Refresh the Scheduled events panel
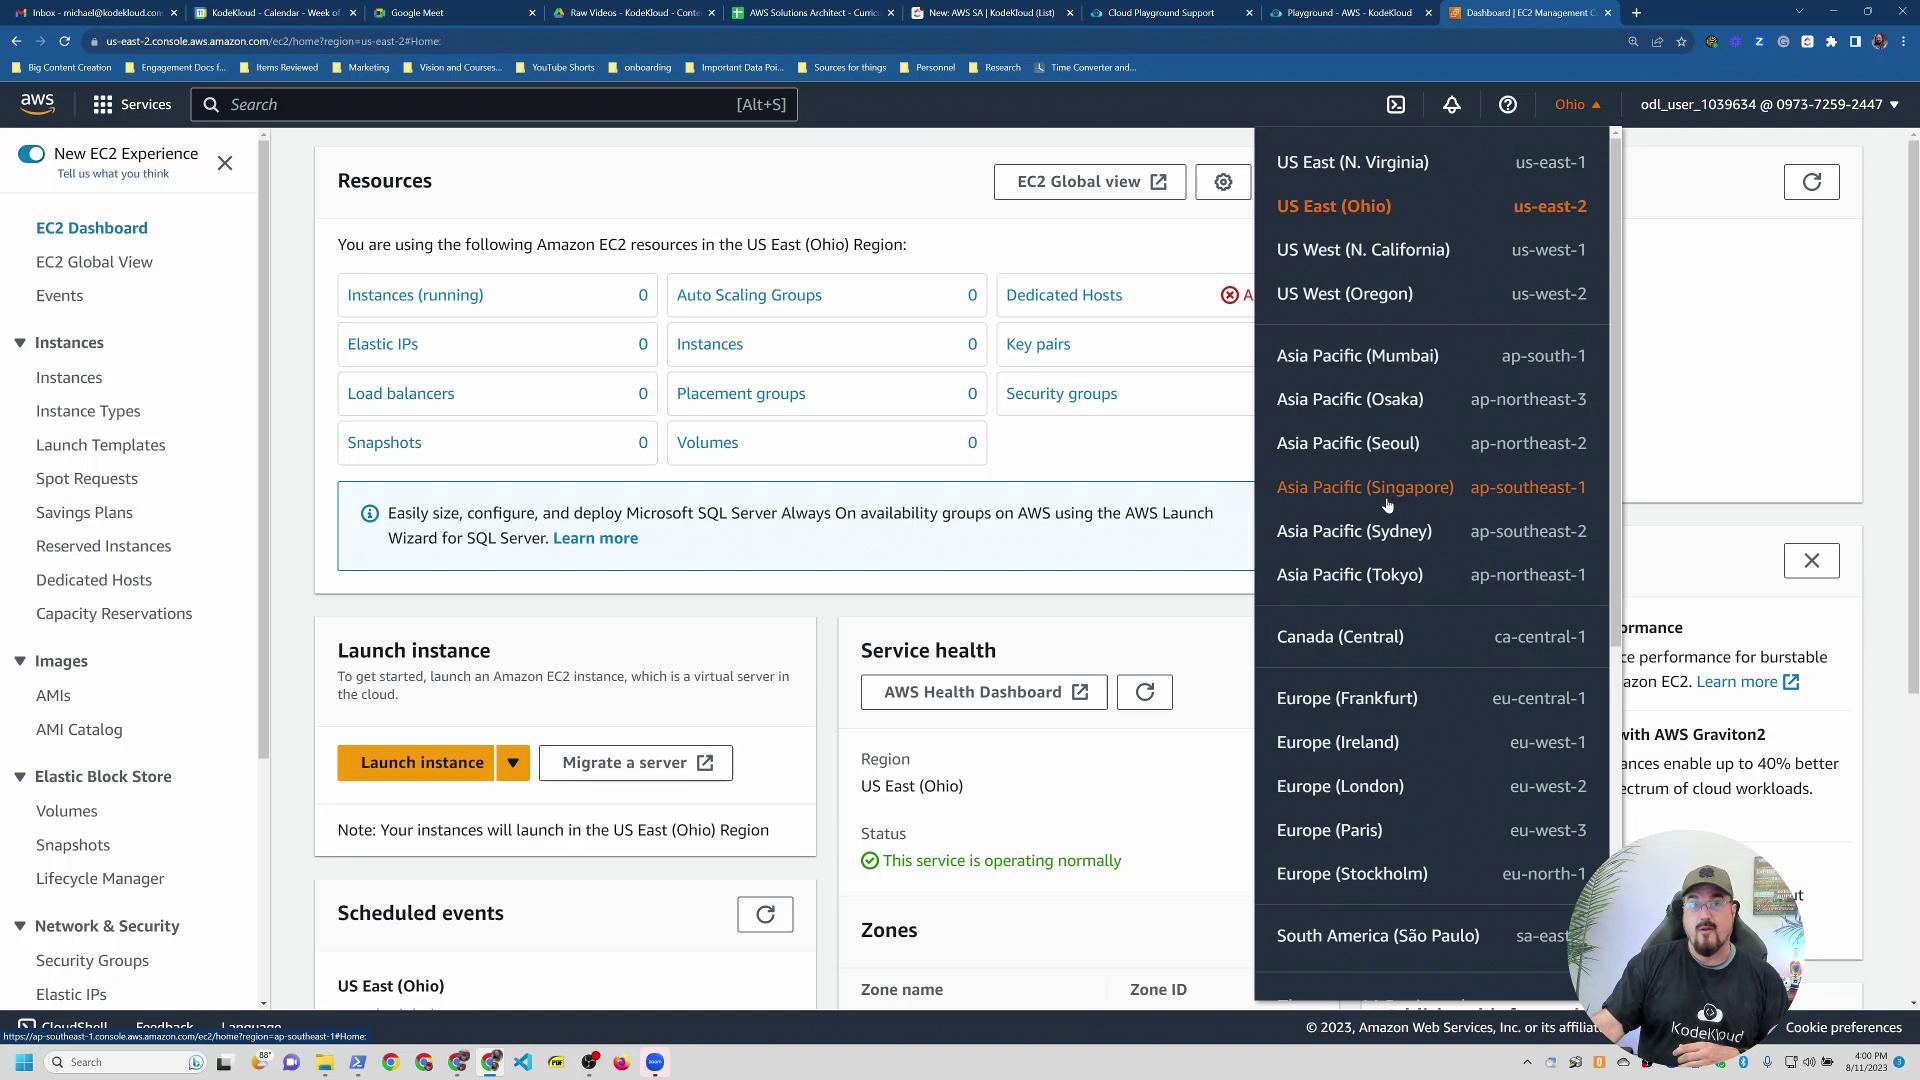 point(765,914)
